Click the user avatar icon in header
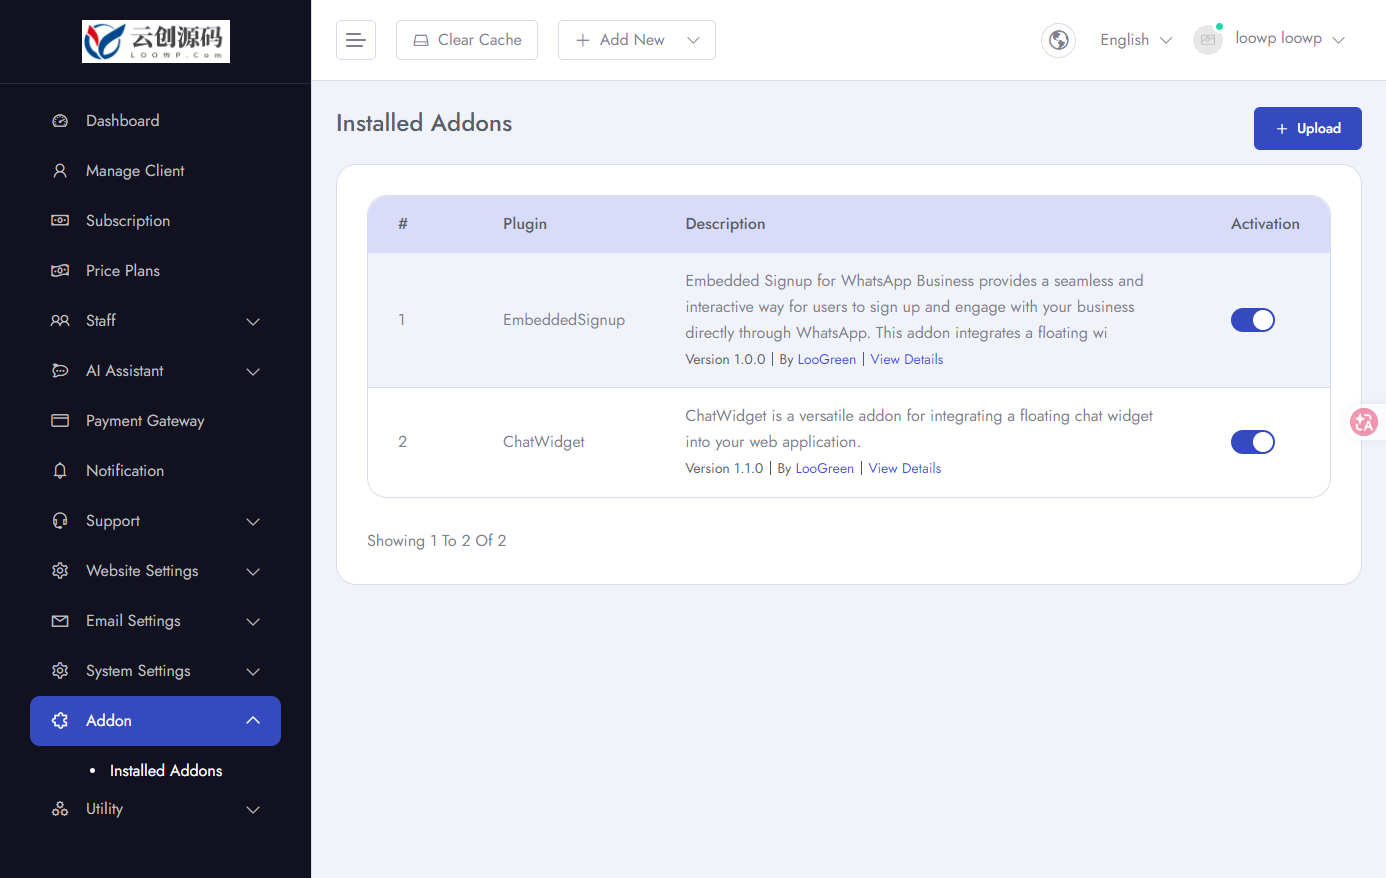 (1208, 40)
